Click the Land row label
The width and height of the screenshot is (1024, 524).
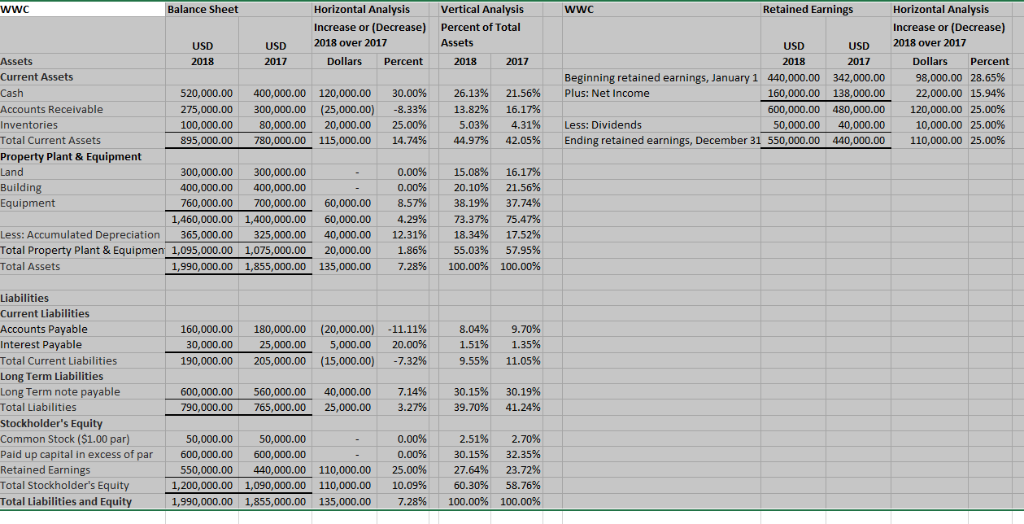tap(12, 172)
